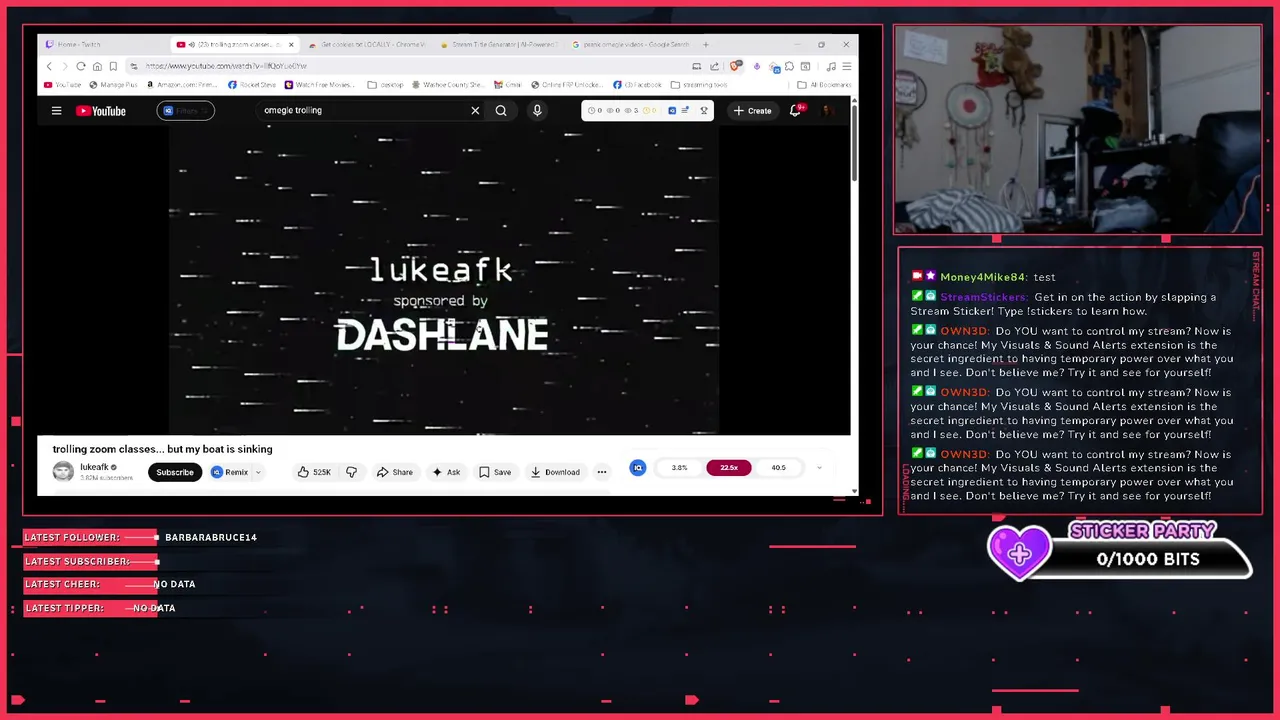Click the browser forward arrow
The image size is (1280, 720).
[65, 66]
